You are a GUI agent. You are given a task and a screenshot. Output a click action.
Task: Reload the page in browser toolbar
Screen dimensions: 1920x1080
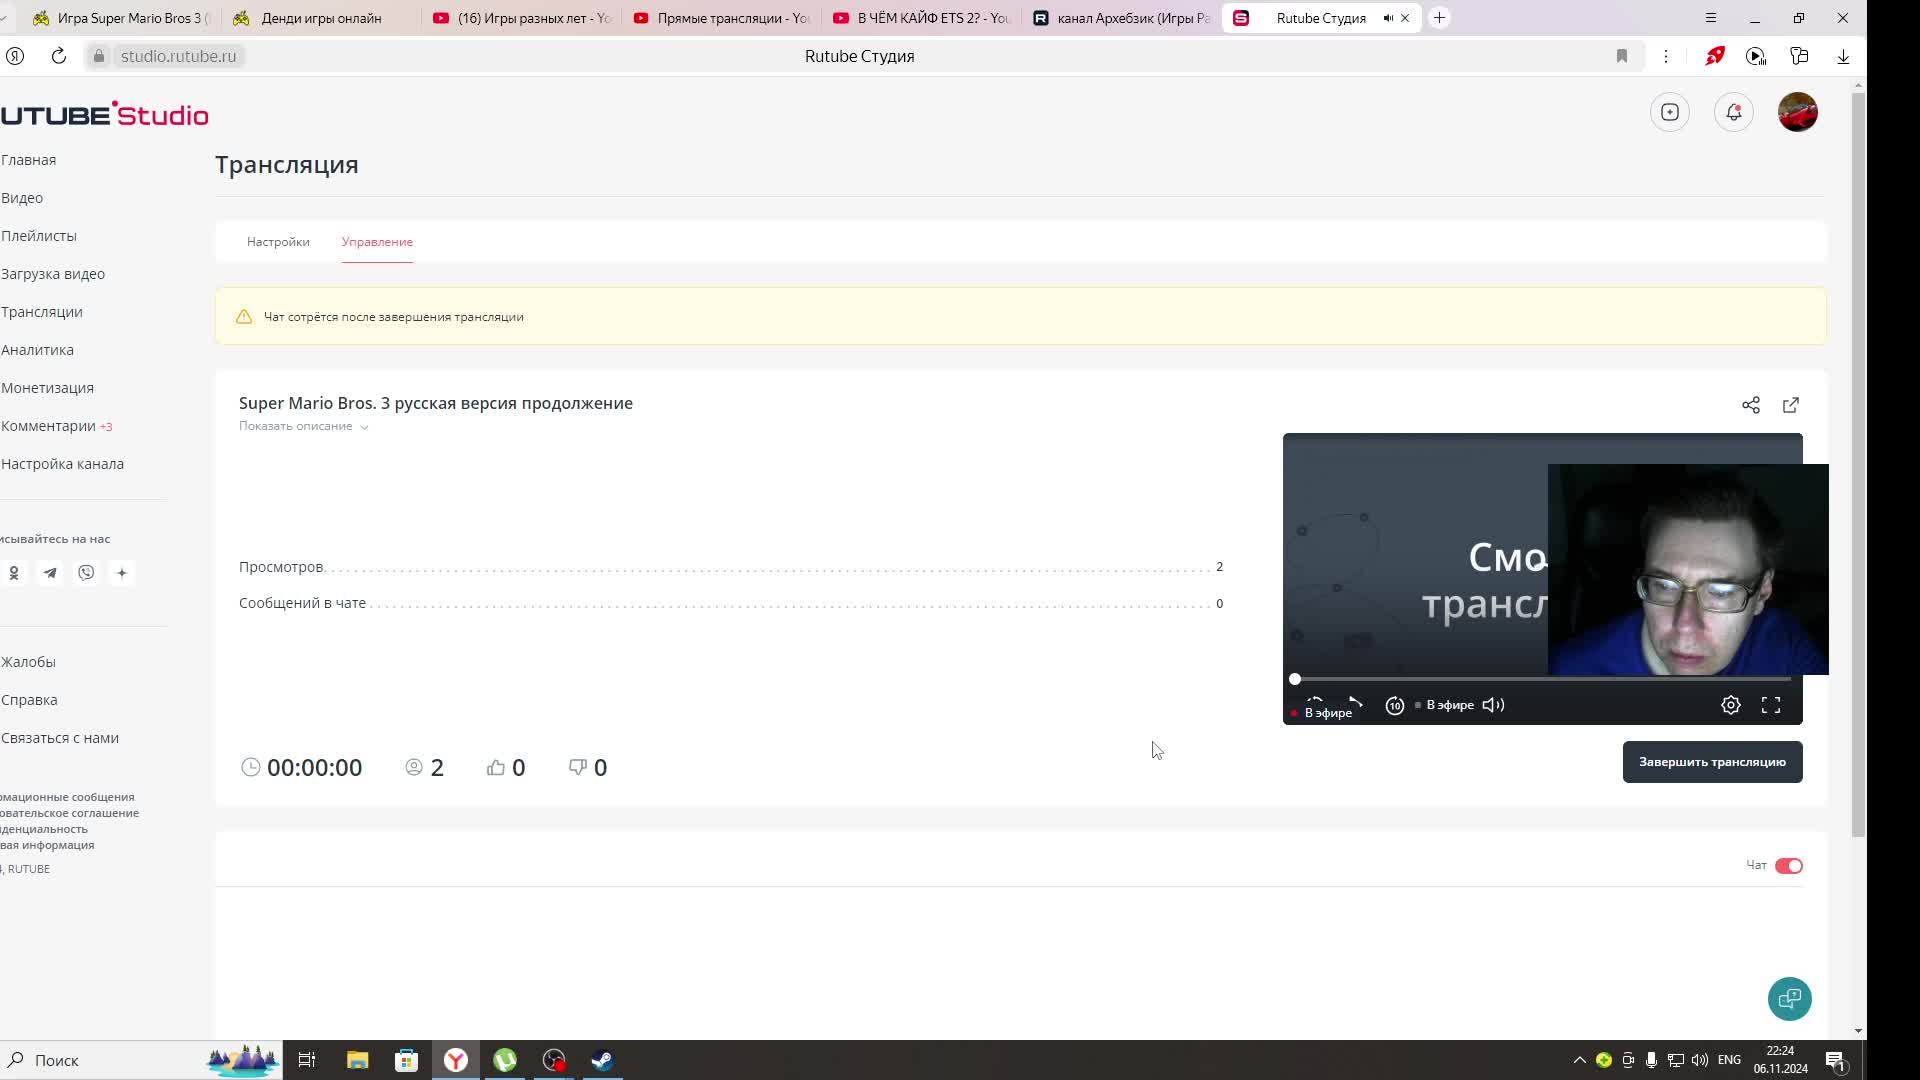pos(59,56)
